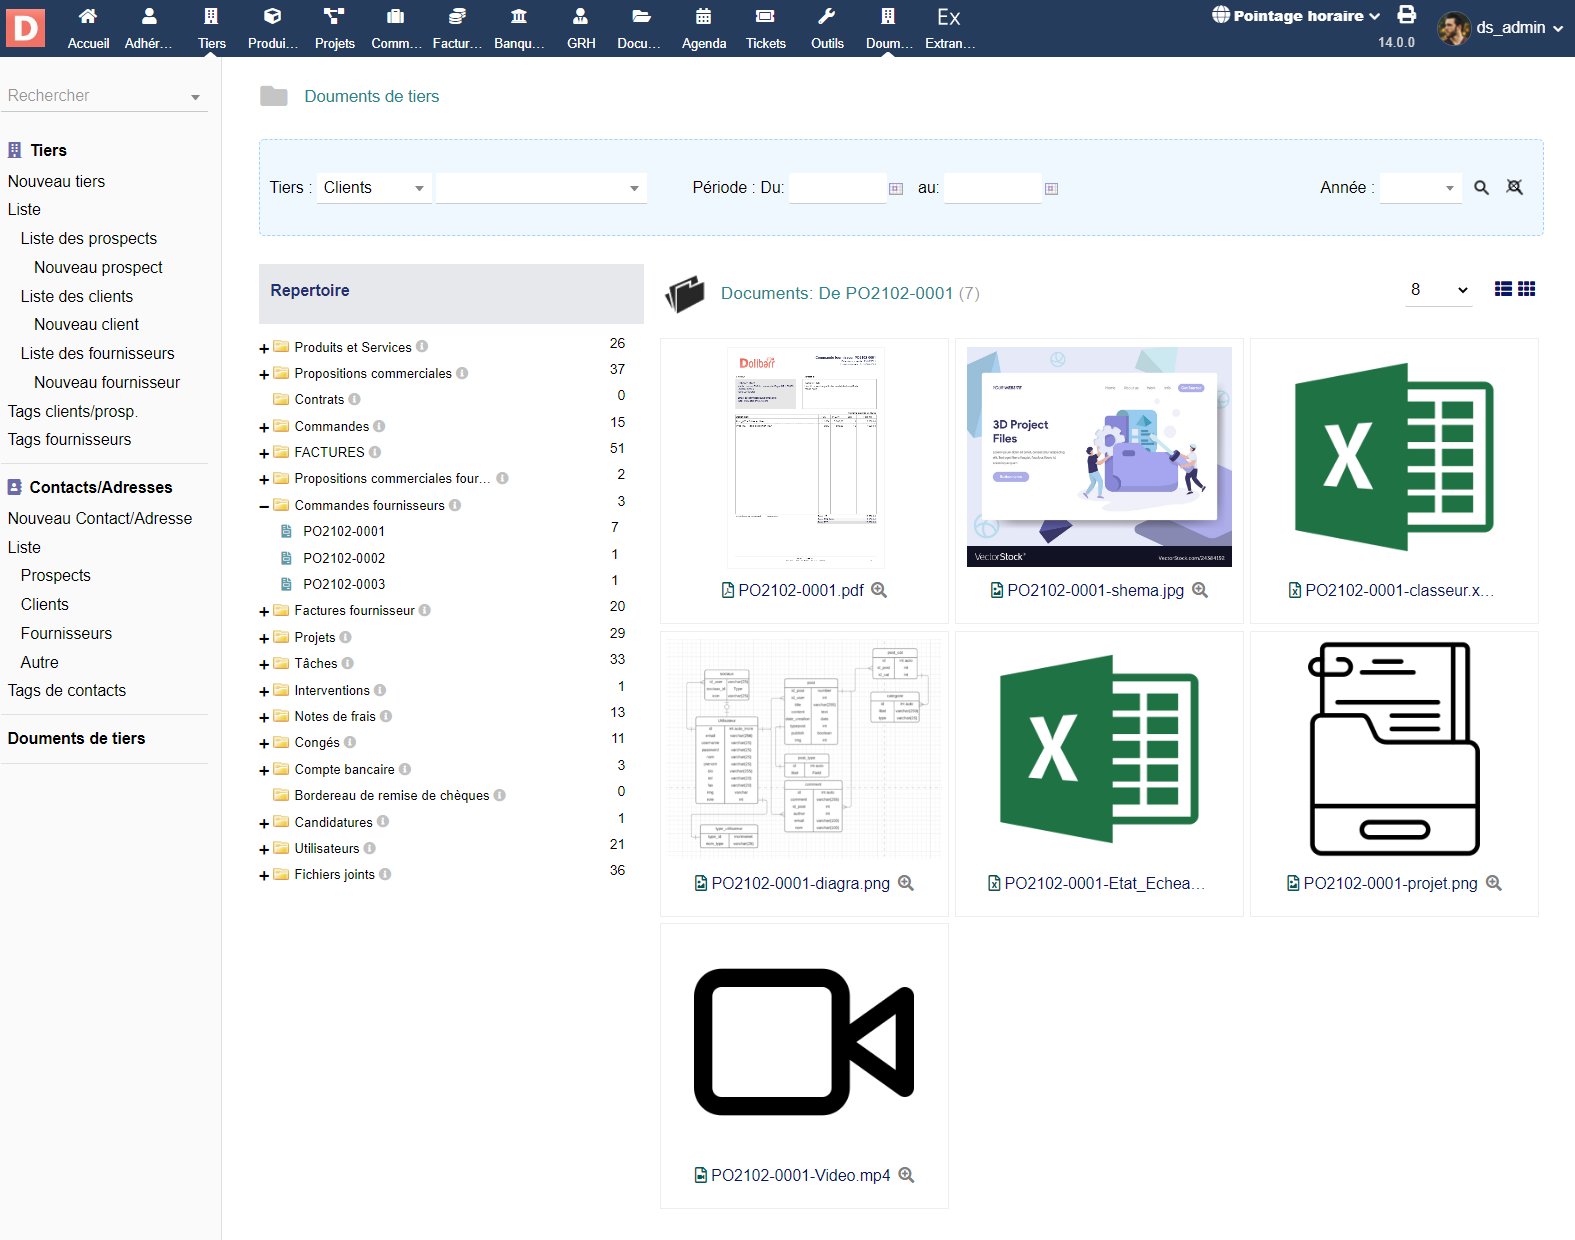1575x1240 pixels.
Task: Select PO2102-0002 in the tree
Action: point(344,558)
